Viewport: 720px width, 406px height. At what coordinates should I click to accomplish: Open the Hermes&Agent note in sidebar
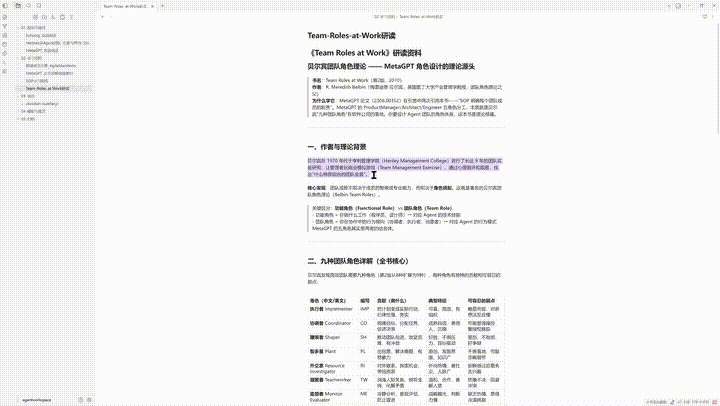coord(57,43)
